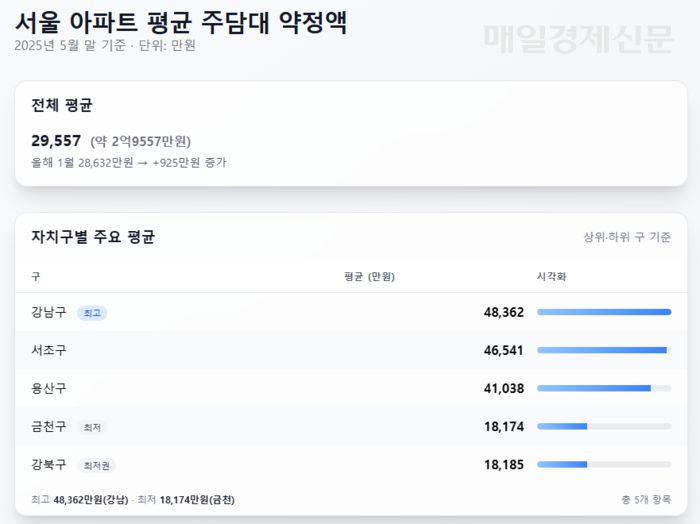
Task: Select the 최저권 badge beside 강북구
Action: 97,465
